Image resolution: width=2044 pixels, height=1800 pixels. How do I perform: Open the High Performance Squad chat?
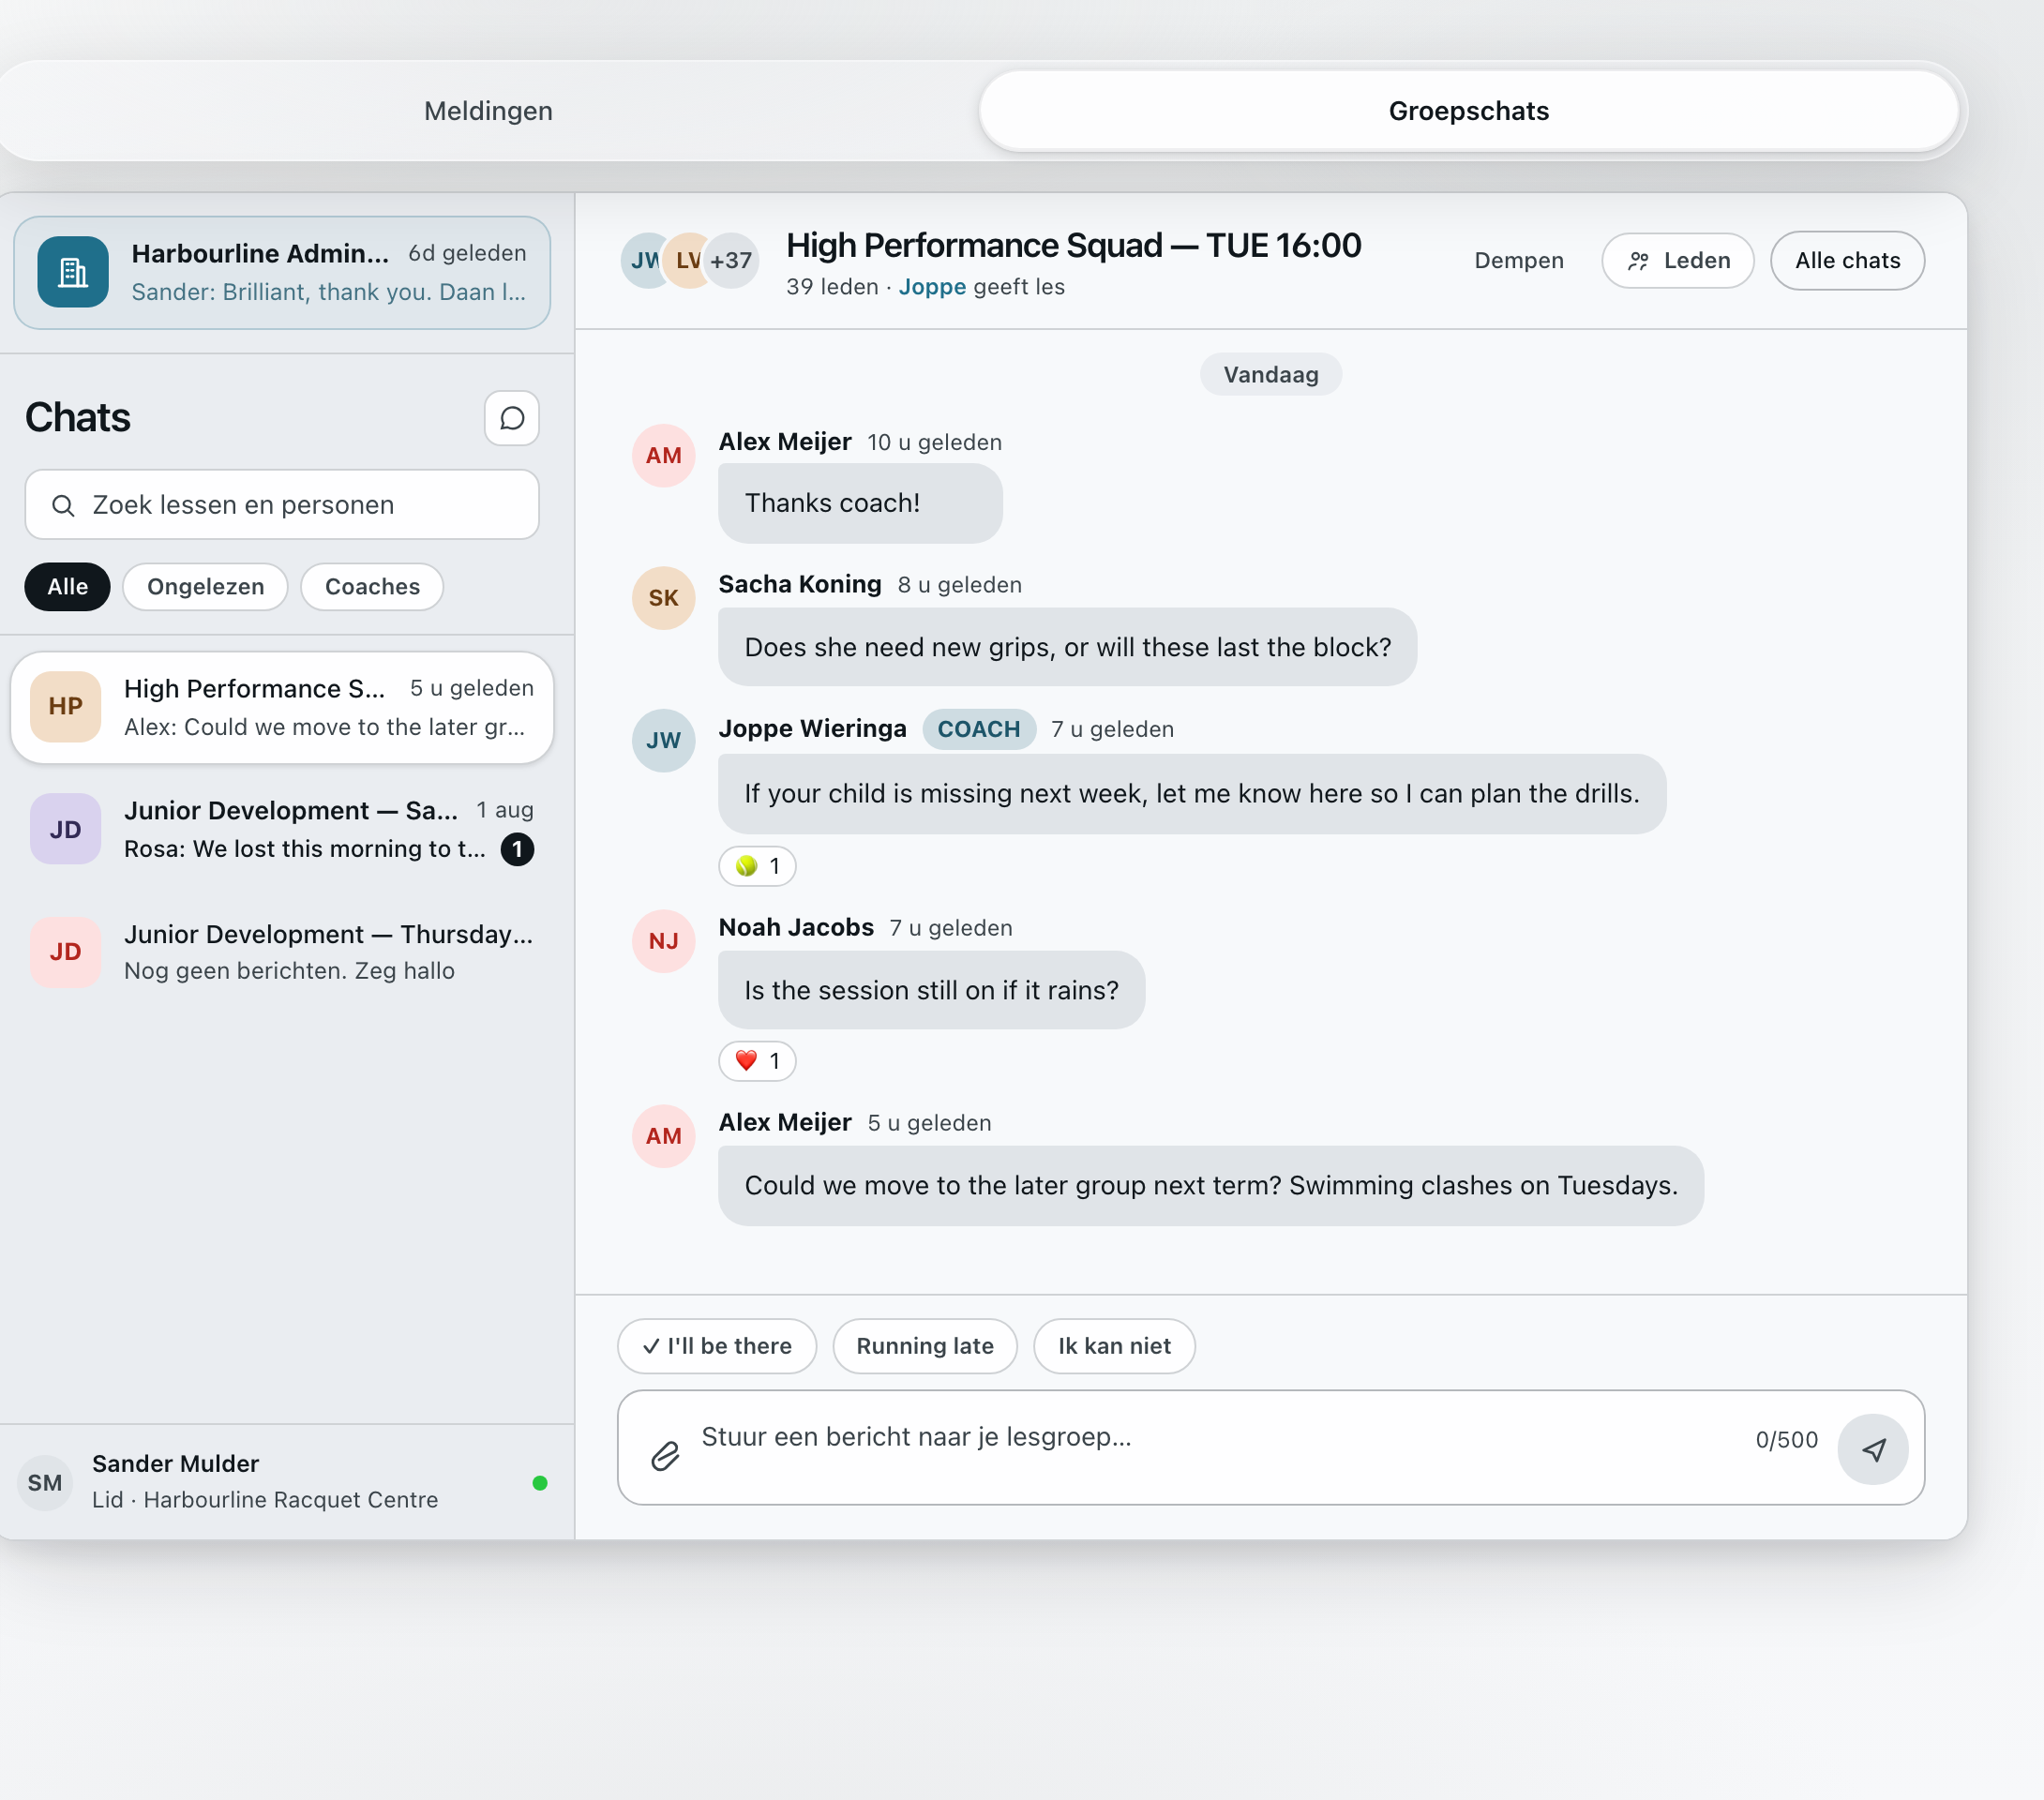(282, 708)
